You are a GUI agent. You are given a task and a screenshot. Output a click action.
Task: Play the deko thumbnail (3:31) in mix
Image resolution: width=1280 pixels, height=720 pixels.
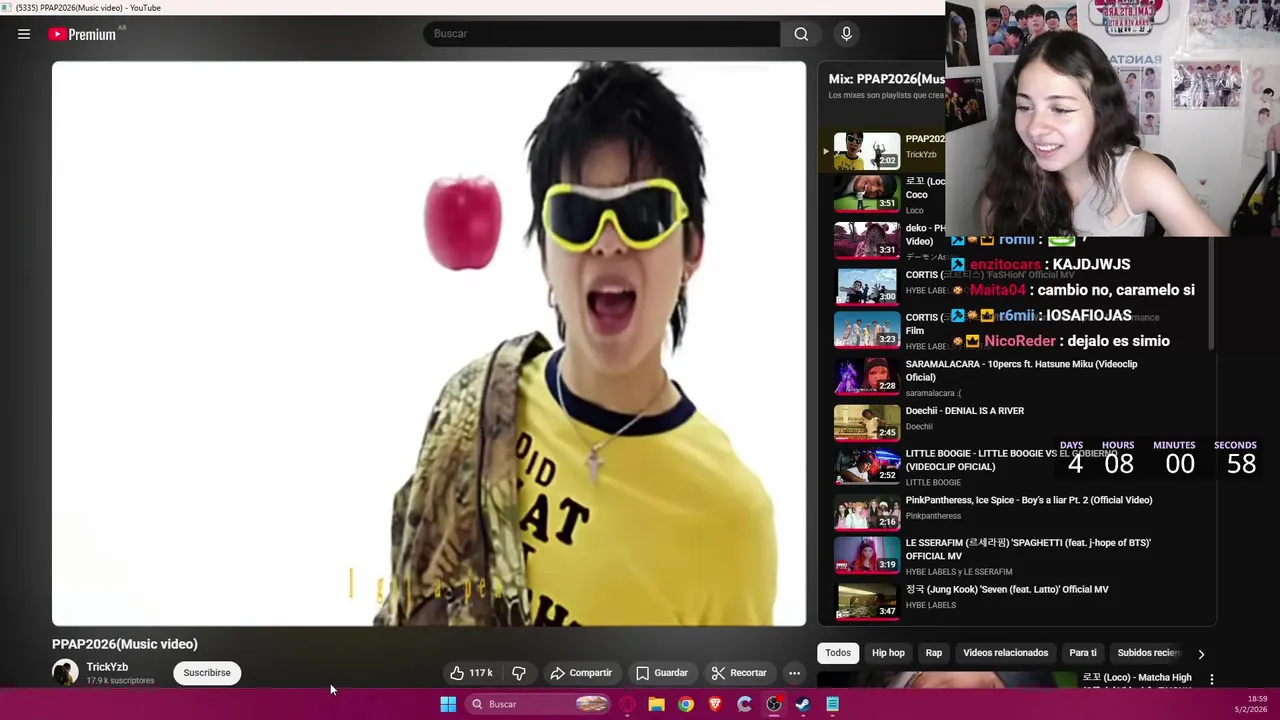(x=867, y=240)
